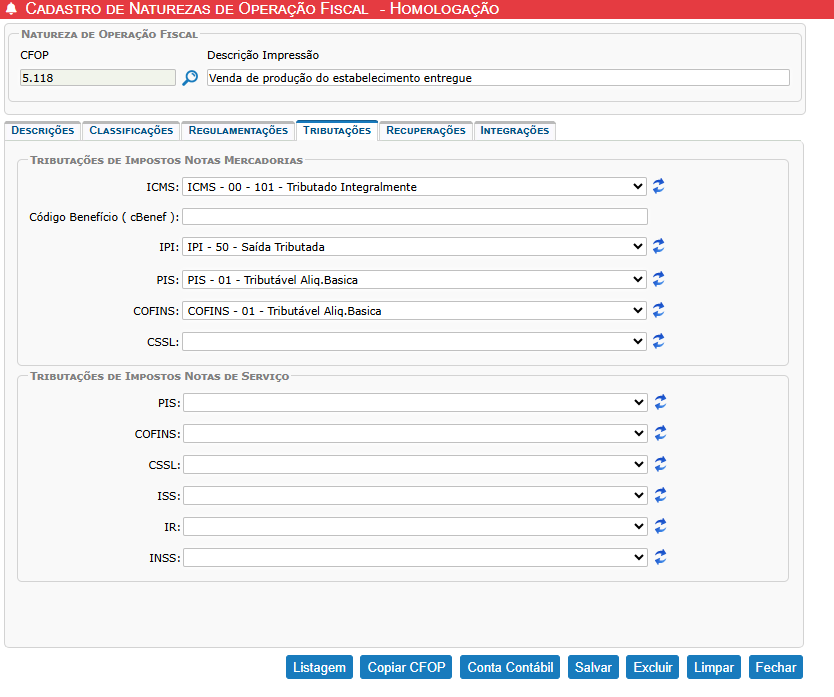Click the Copiar CFOP button
The height and width of the screenshot is (697, 834).
click(406, 667)
